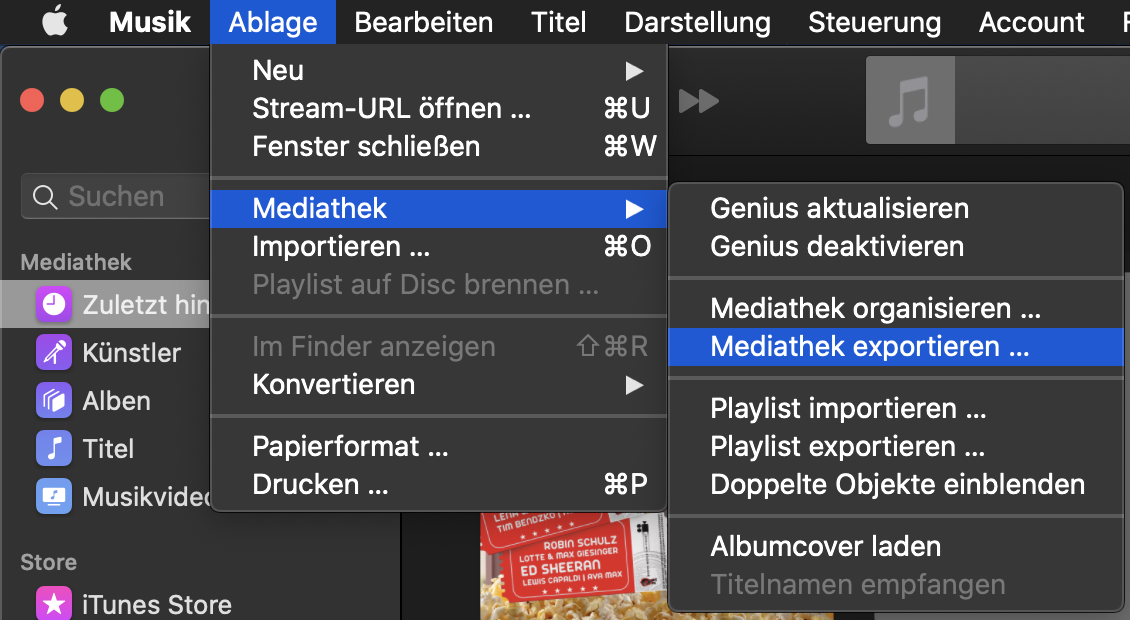Select Doppelte Objekte einblenden

click(896, 484)
